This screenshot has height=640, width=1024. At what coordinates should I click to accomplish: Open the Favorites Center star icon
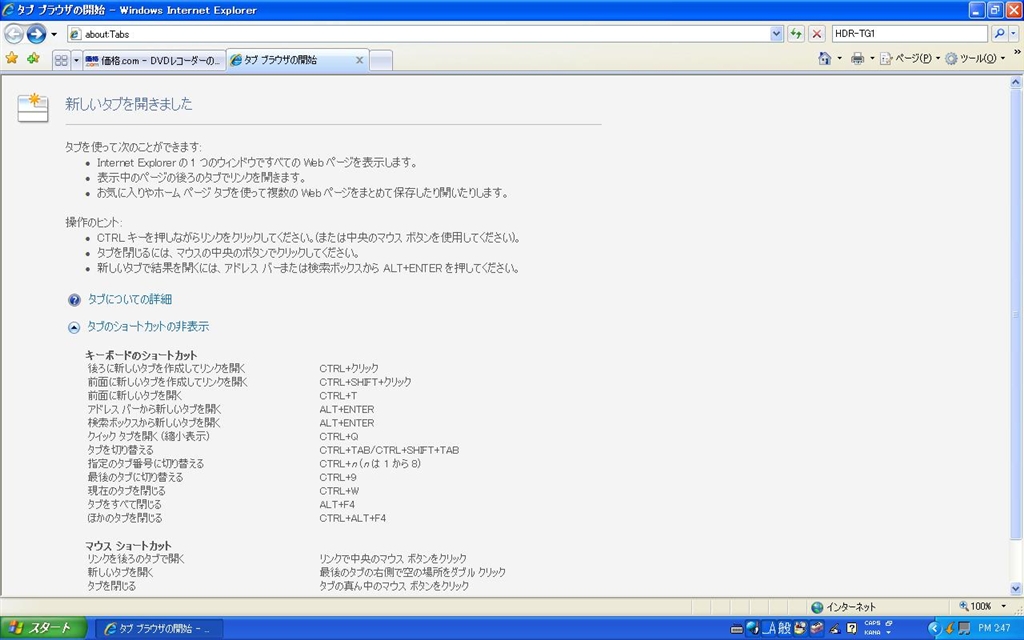coord(12,59)
